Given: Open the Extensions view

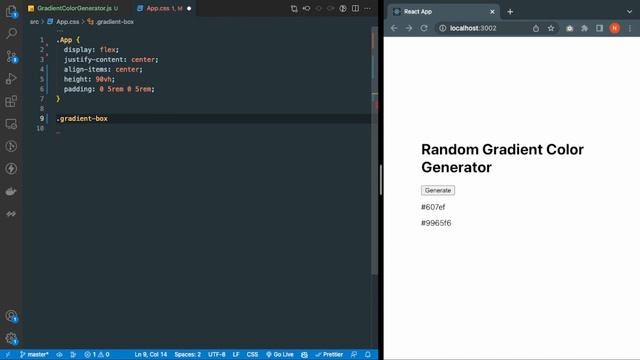Looking at the screenshot, I should (11, 101).
